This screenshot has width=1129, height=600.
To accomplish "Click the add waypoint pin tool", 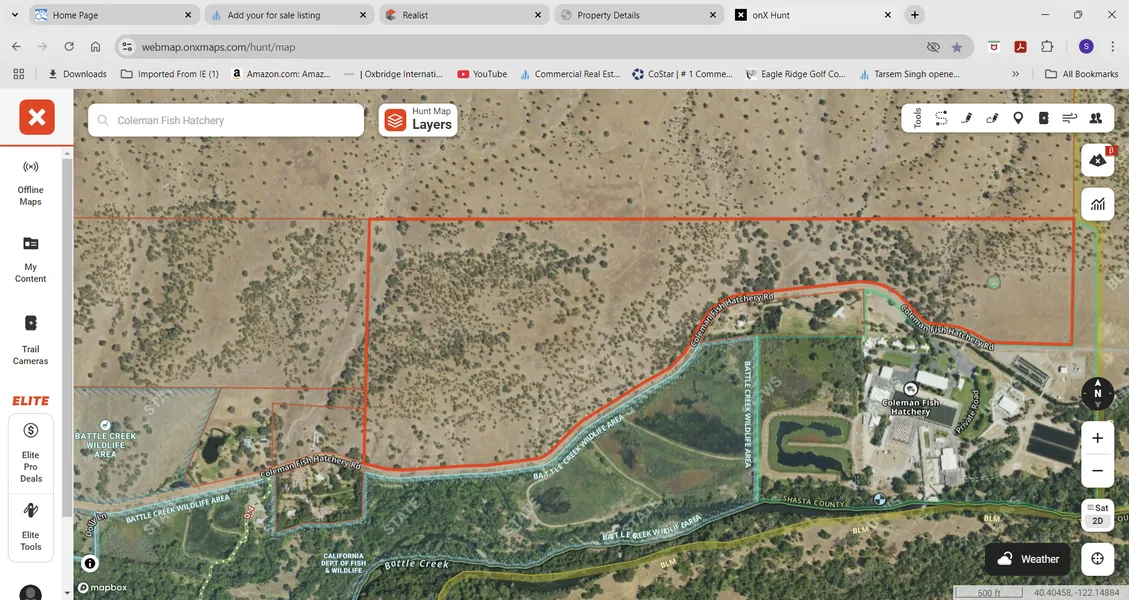I will click(x=1018, y=118).
